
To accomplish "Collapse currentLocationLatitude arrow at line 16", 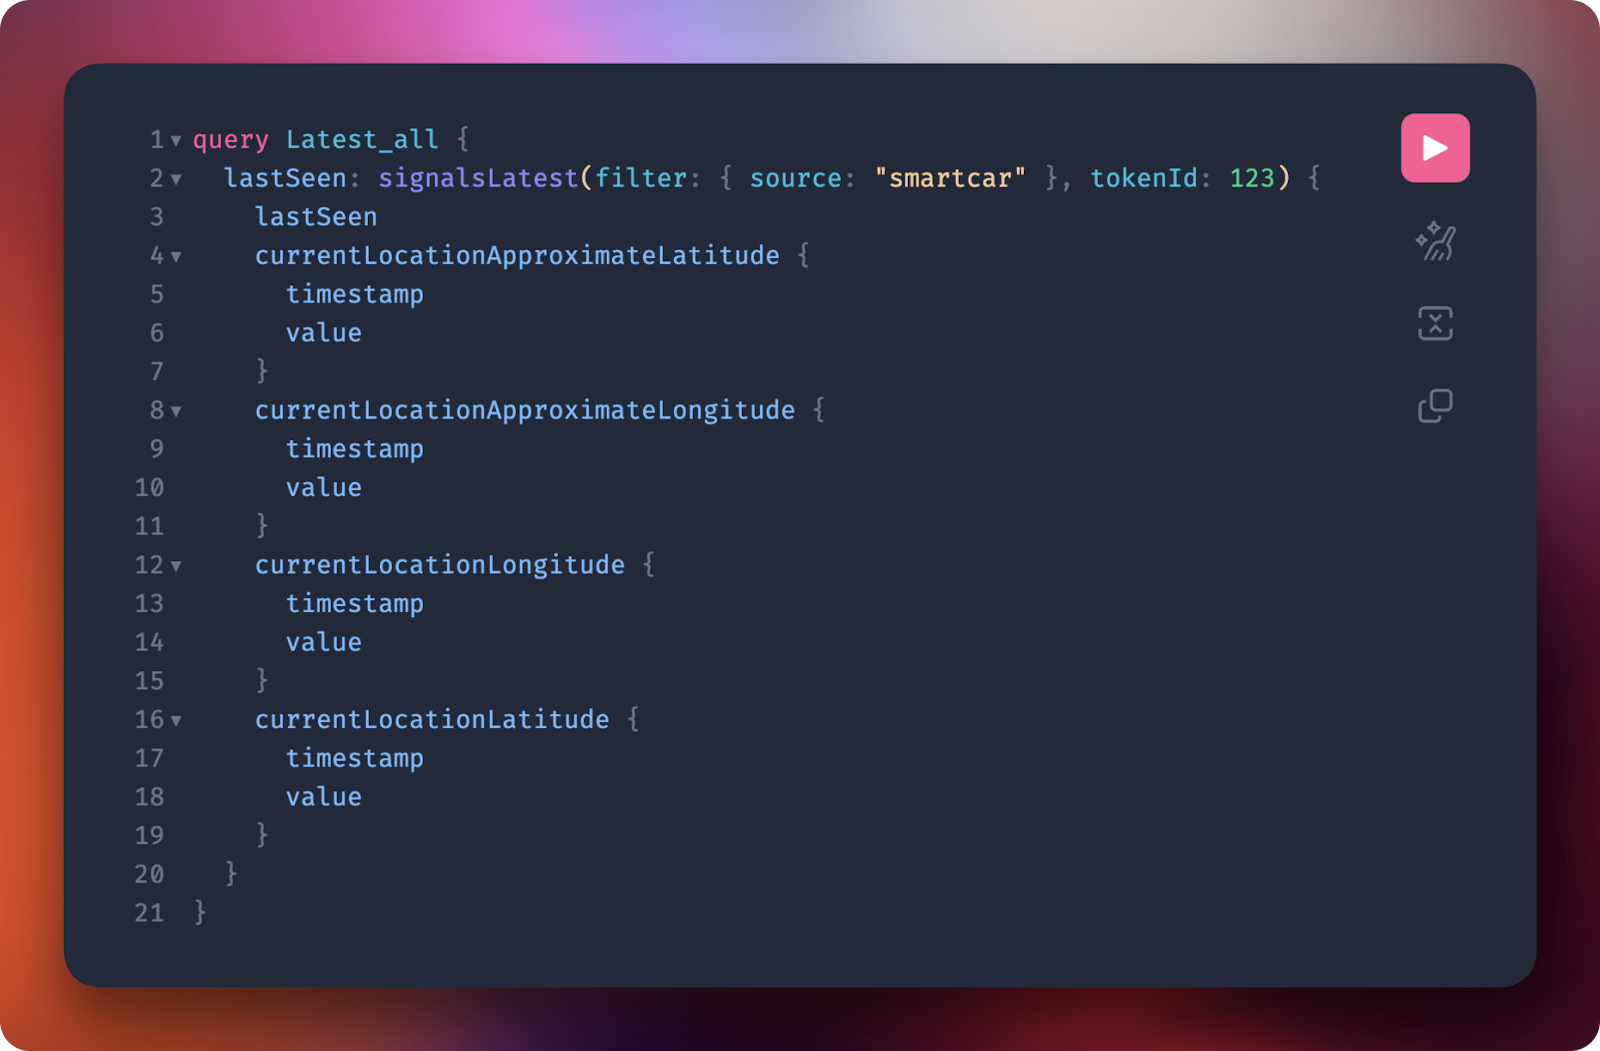I will click(x=176, y=721).
